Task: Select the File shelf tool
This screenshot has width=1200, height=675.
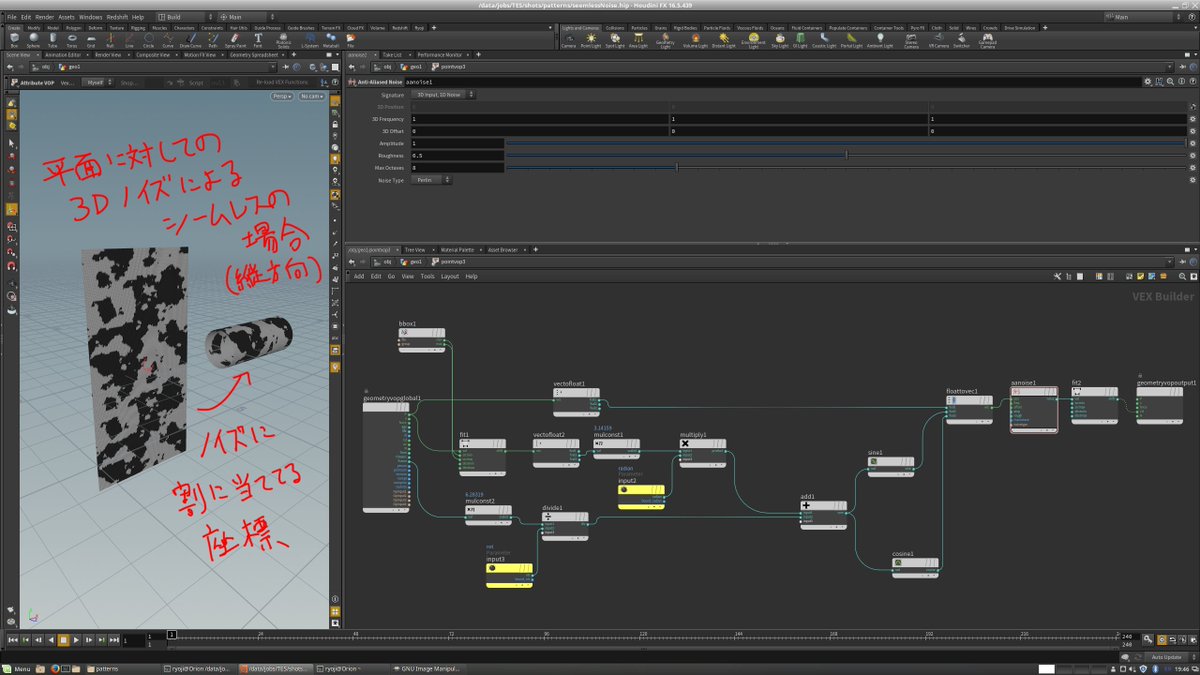Action: (351, 40)
